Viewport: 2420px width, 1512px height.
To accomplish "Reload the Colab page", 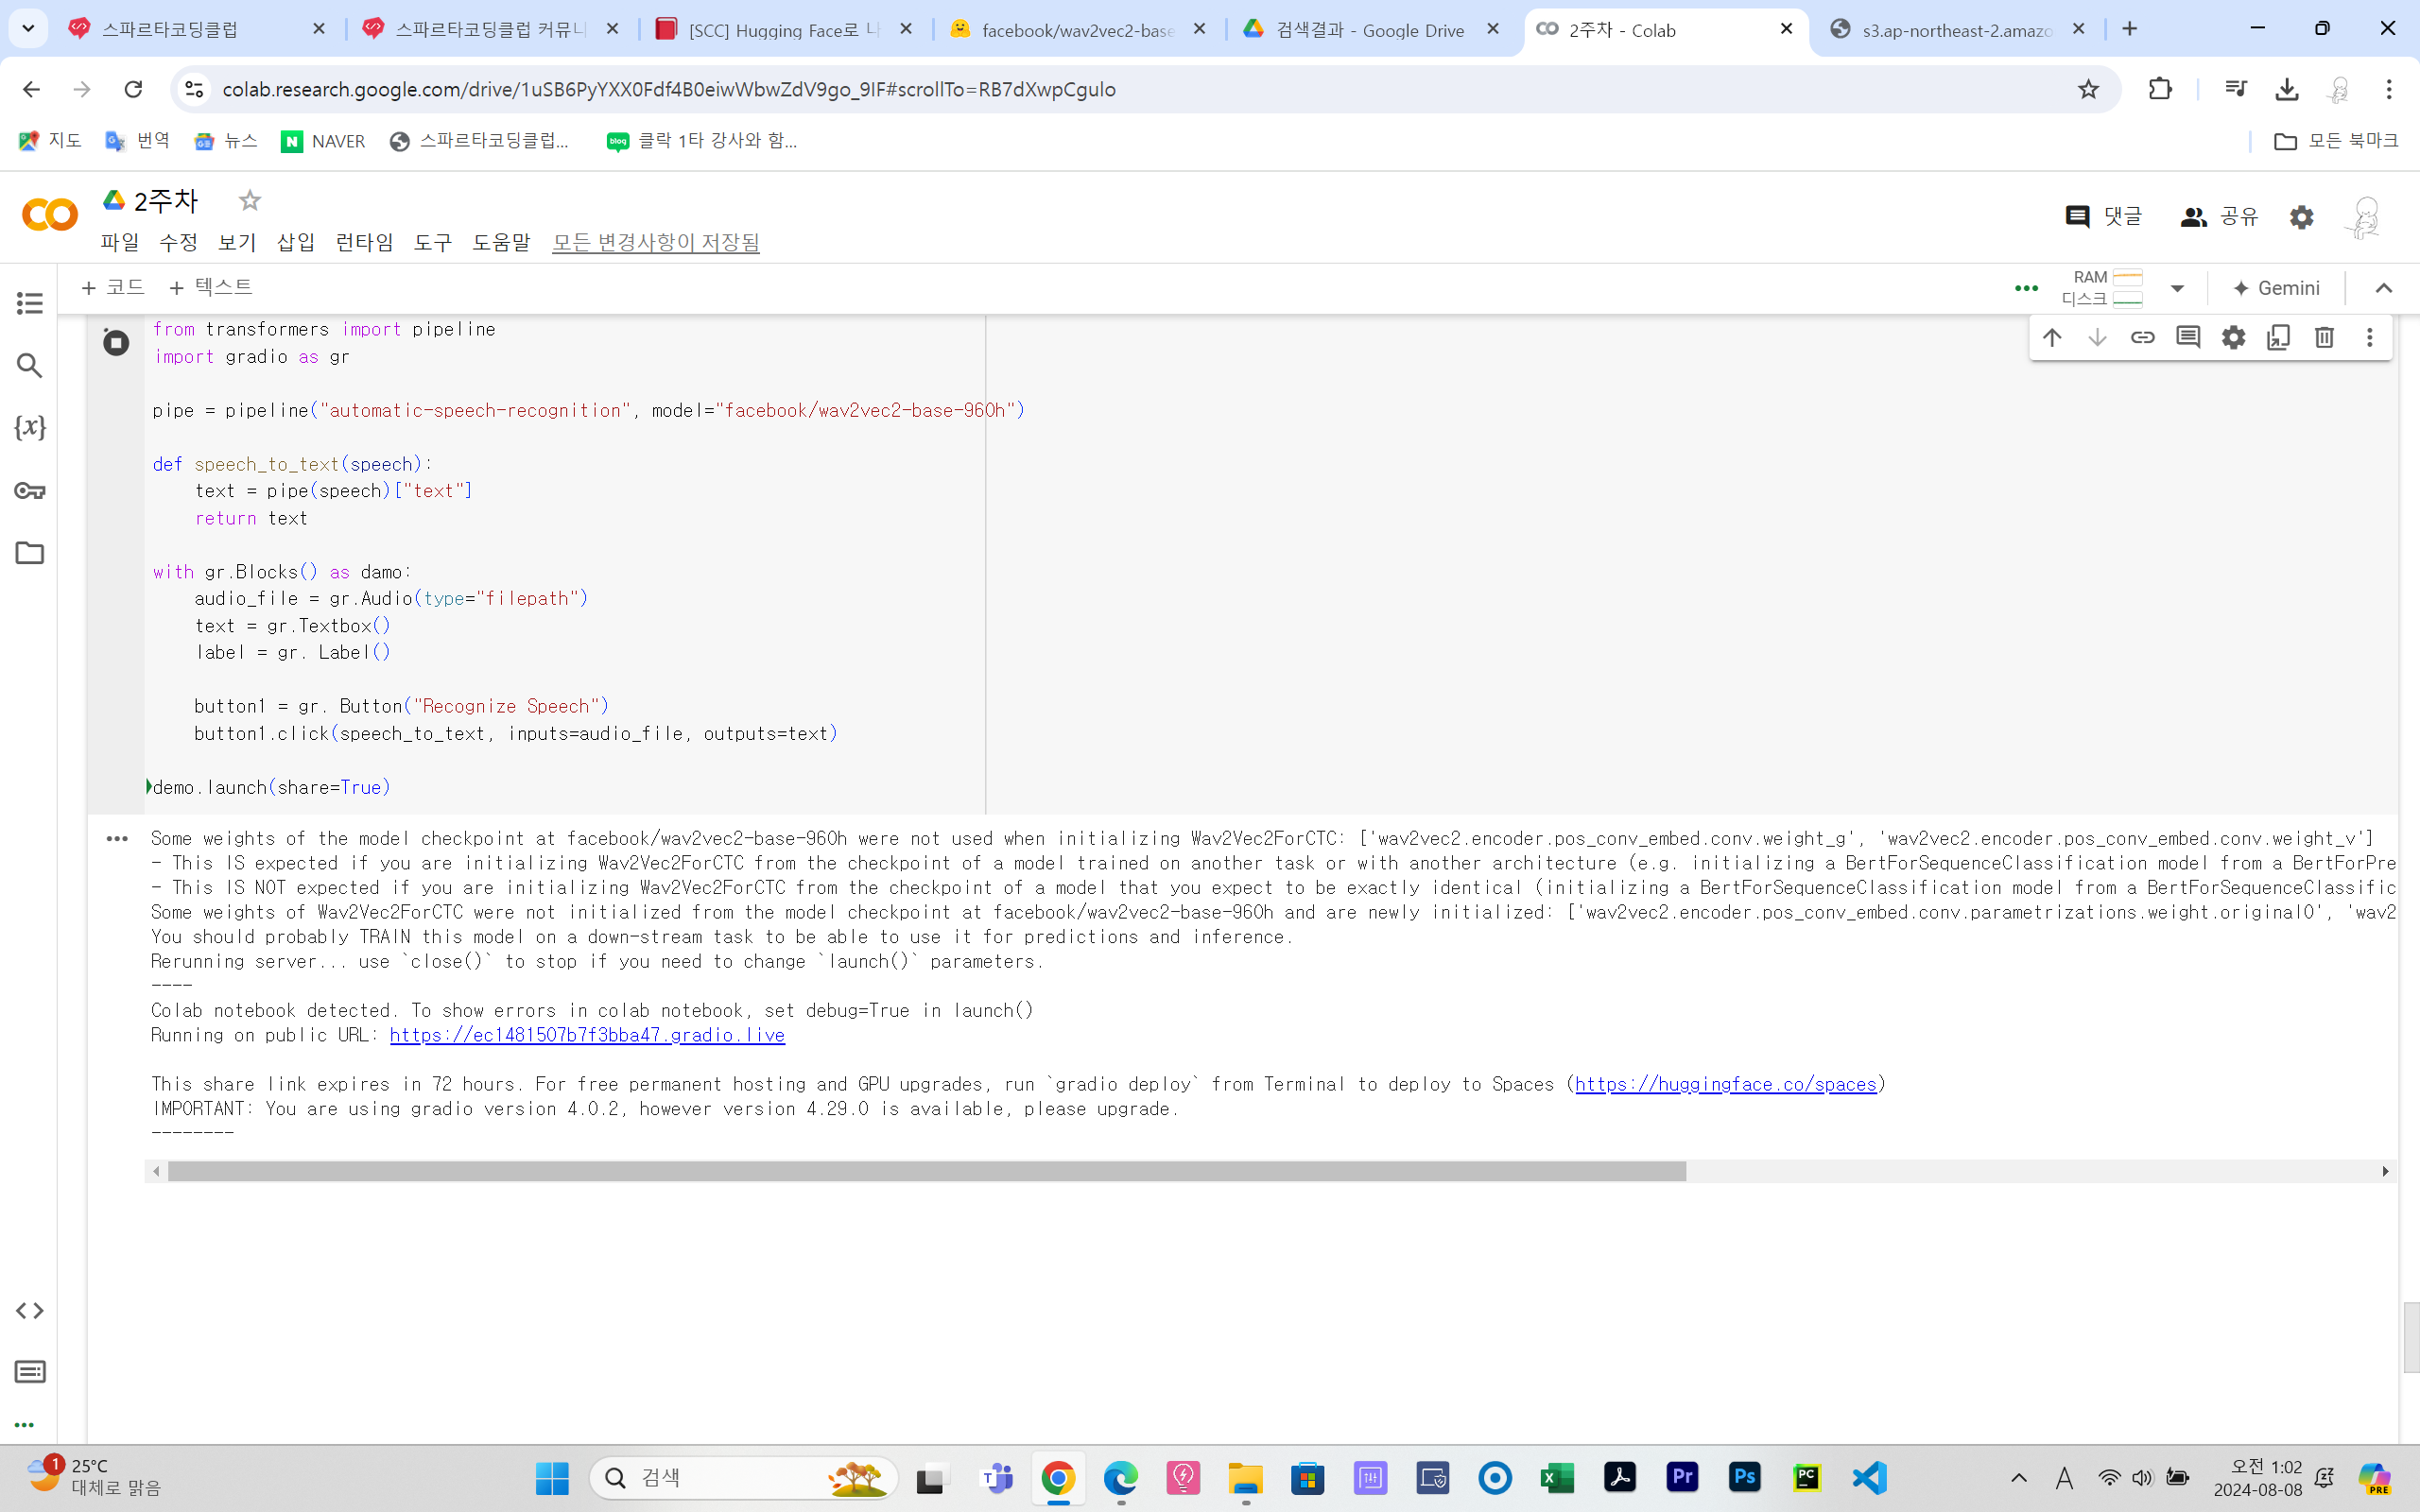I will click(133, 89).
